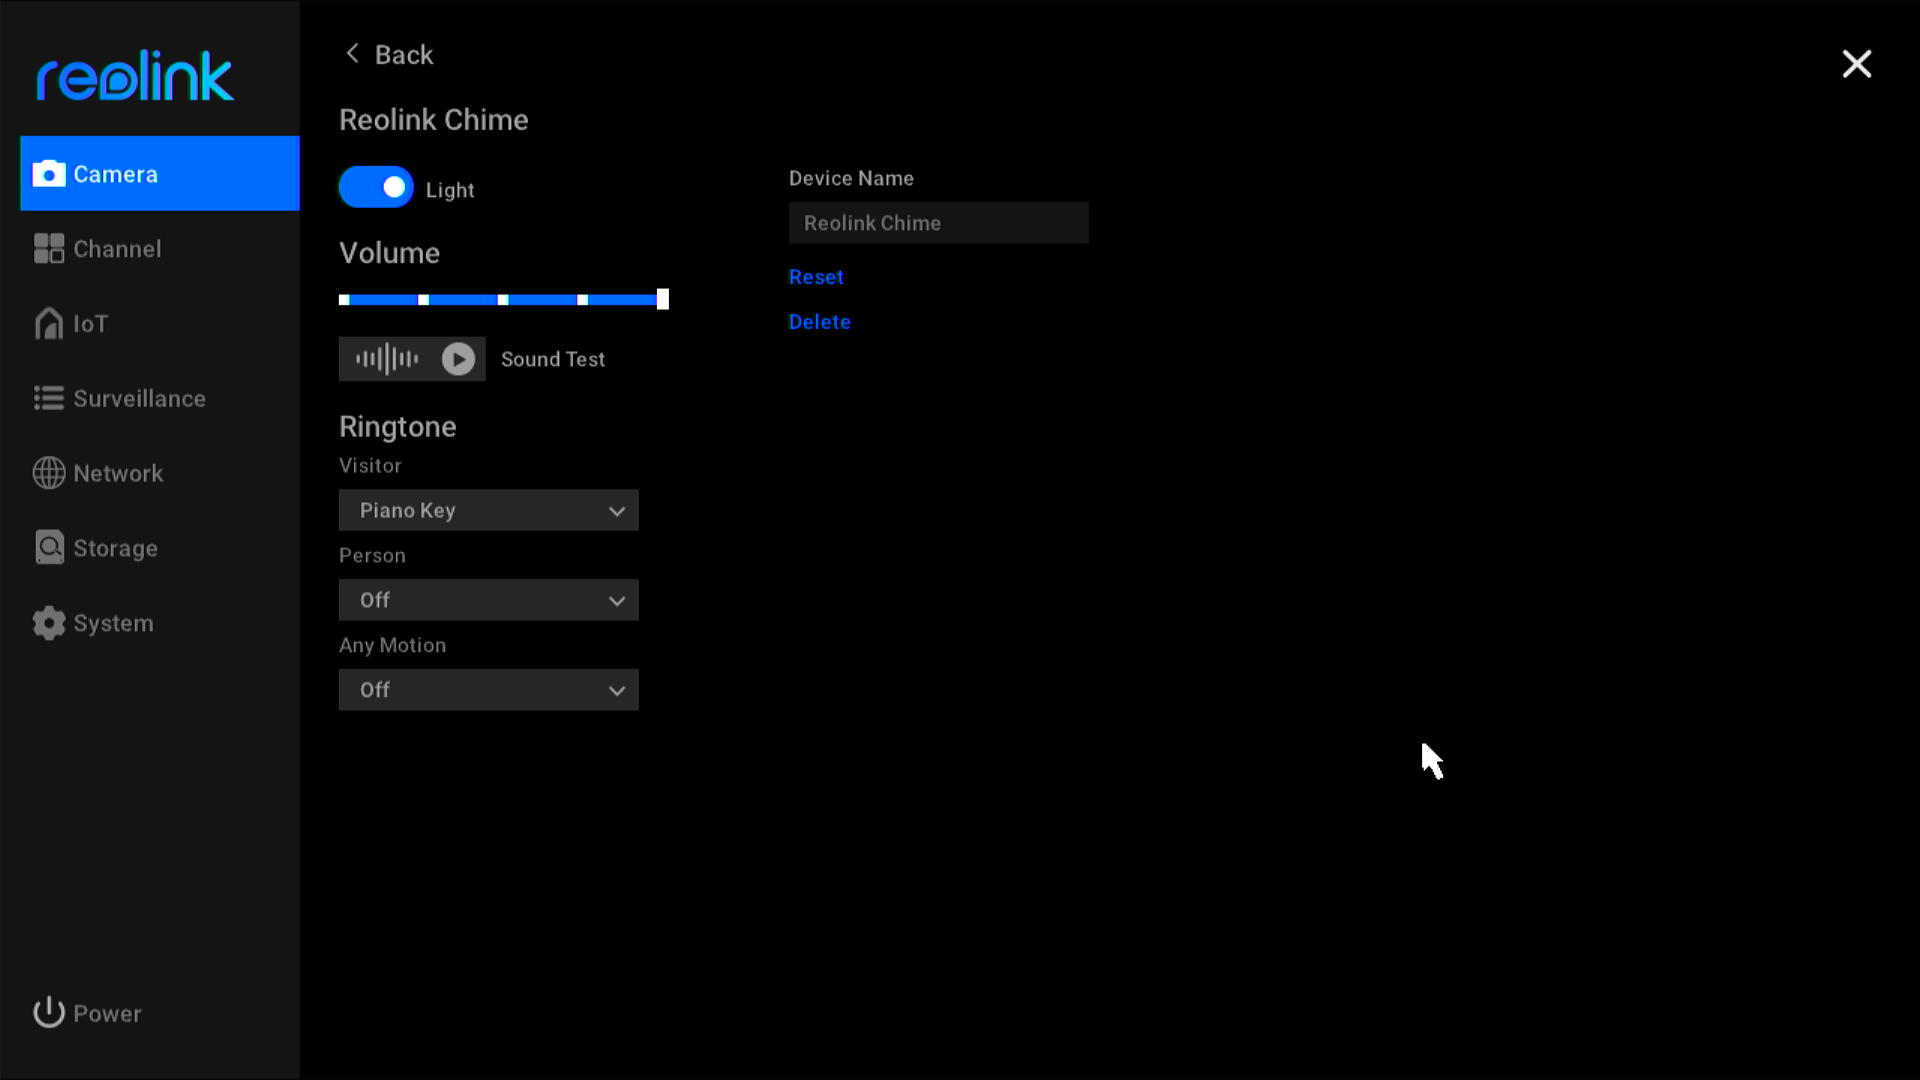This screenshot has height=1080, width=1920.
Task: Click the Surveillance list icon
Action: pos(49,398)
